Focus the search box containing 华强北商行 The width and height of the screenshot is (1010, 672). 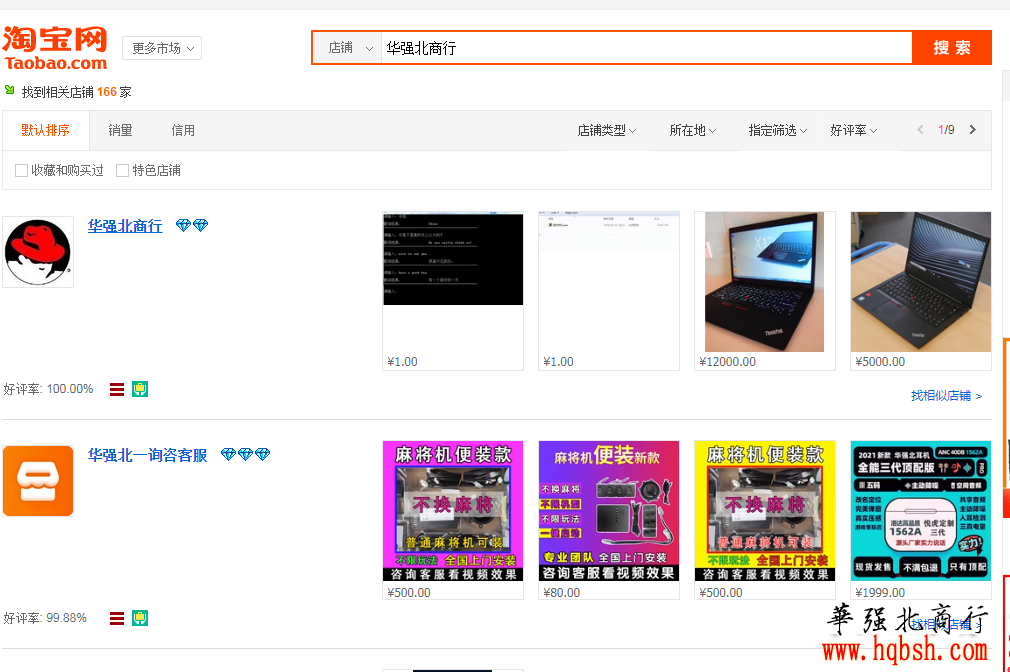[x=646, y=48]
